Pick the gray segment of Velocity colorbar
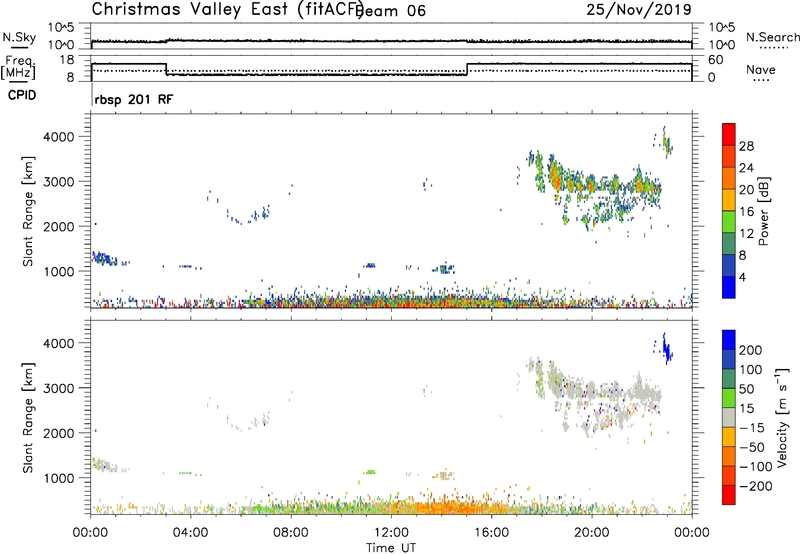Viewport: 800px width, 554px height. (x=729, y=417)
